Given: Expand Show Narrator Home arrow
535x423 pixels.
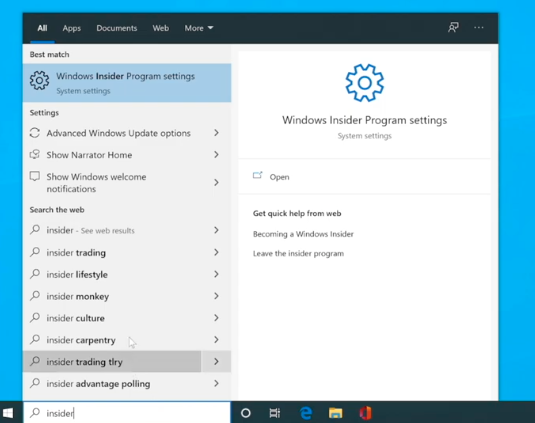Looking at the screenshot, I should pos(216,155).
